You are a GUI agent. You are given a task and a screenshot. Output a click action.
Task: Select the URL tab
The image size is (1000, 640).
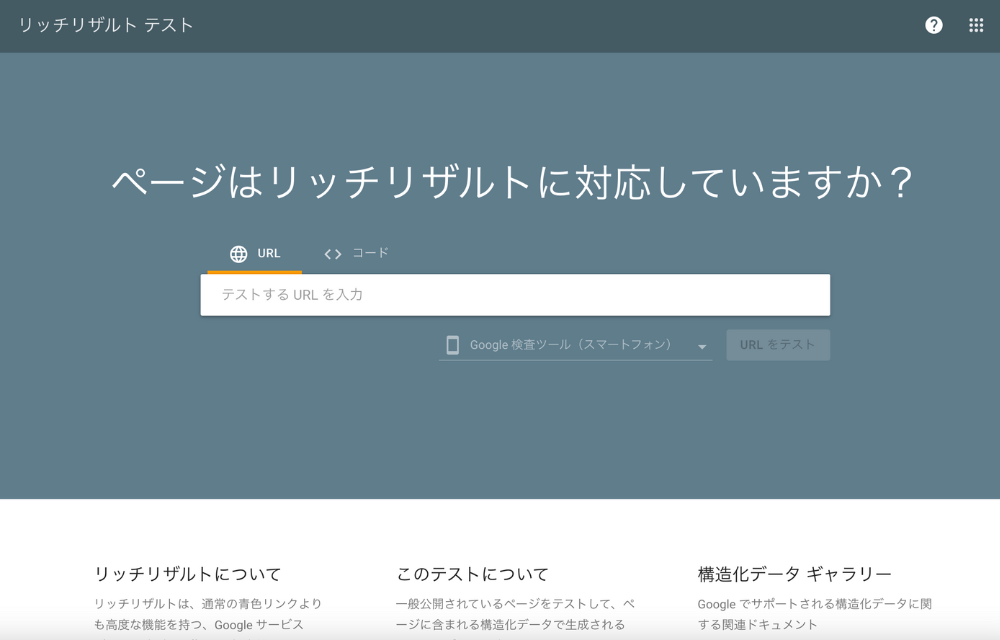click(x=255, y=253)
